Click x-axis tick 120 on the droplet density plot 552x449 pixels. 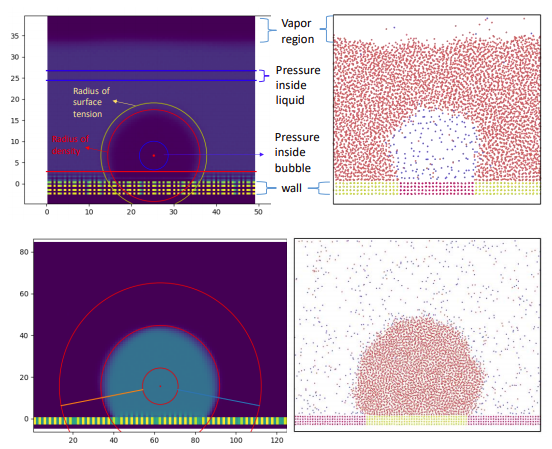tap(277, 440)
